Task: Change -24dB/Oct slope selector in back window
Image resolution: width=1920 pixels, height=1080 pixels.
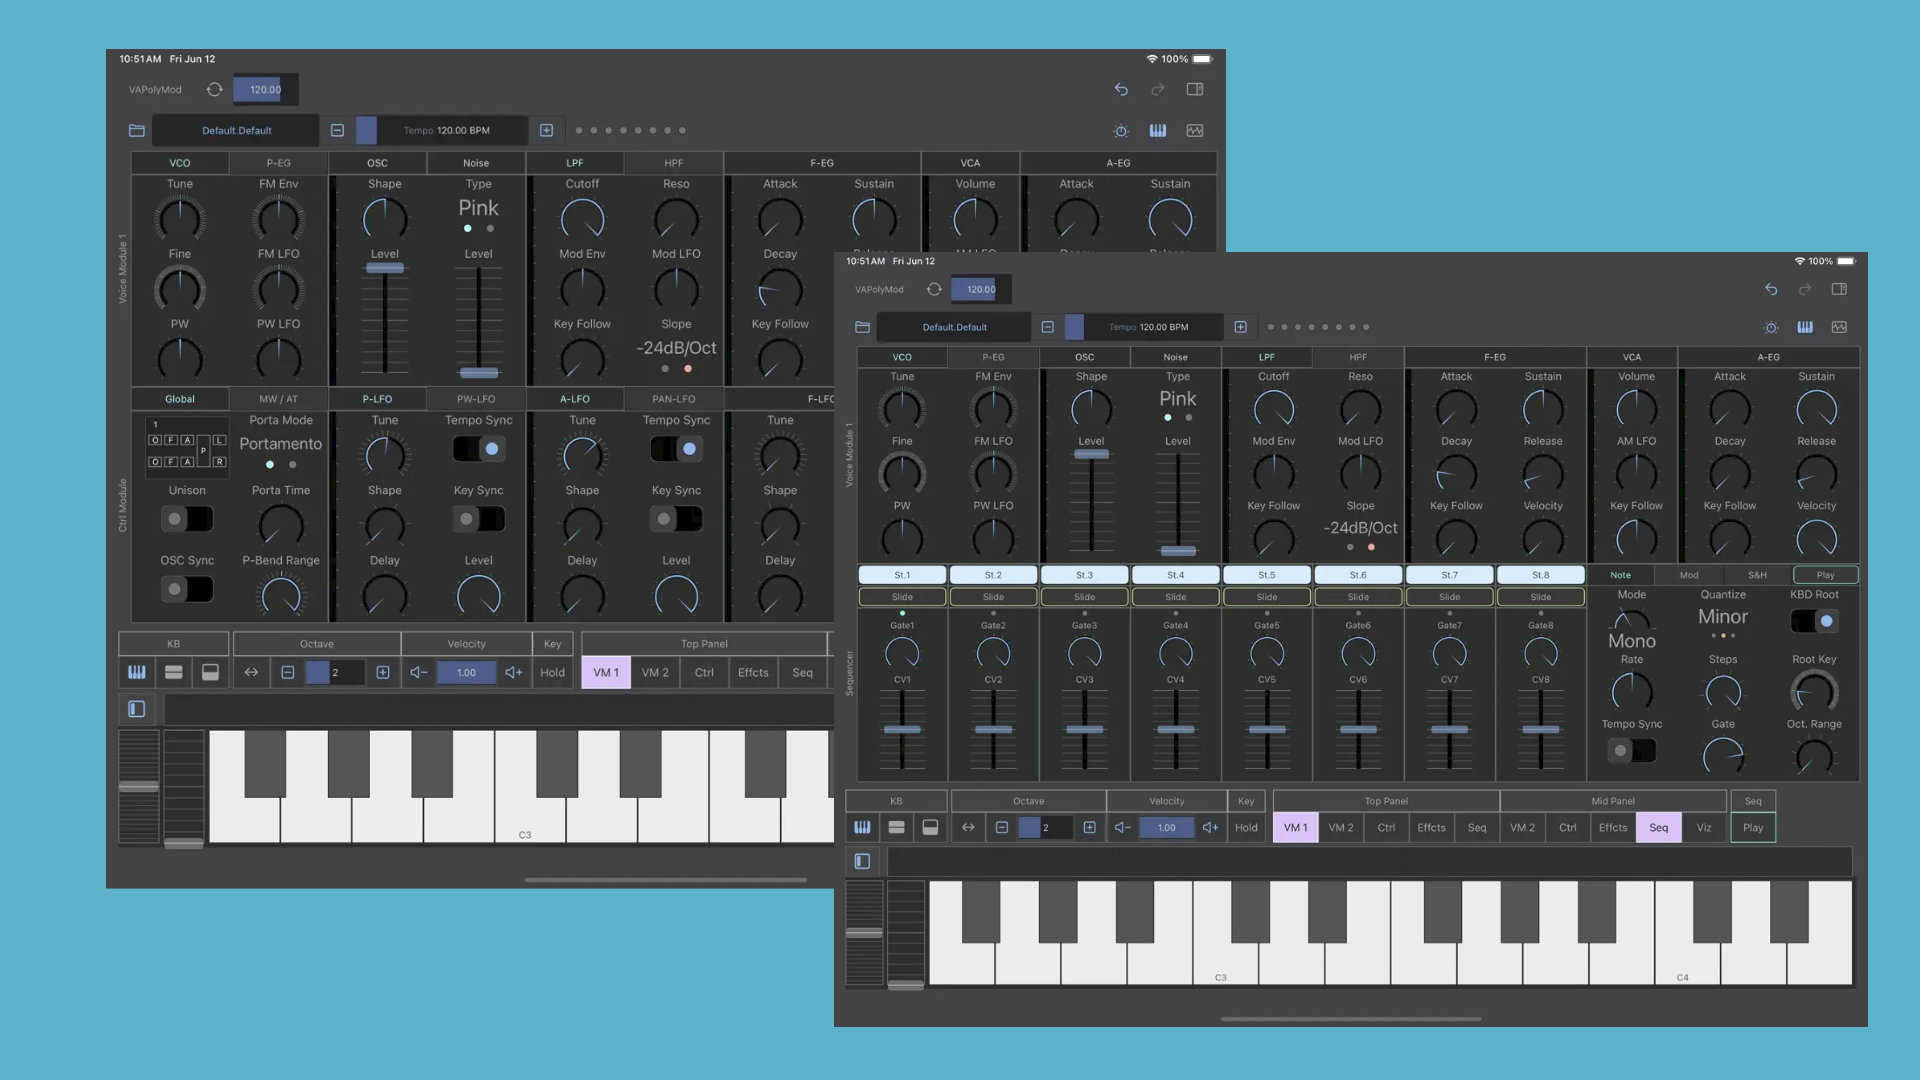Action: [676, 348]
